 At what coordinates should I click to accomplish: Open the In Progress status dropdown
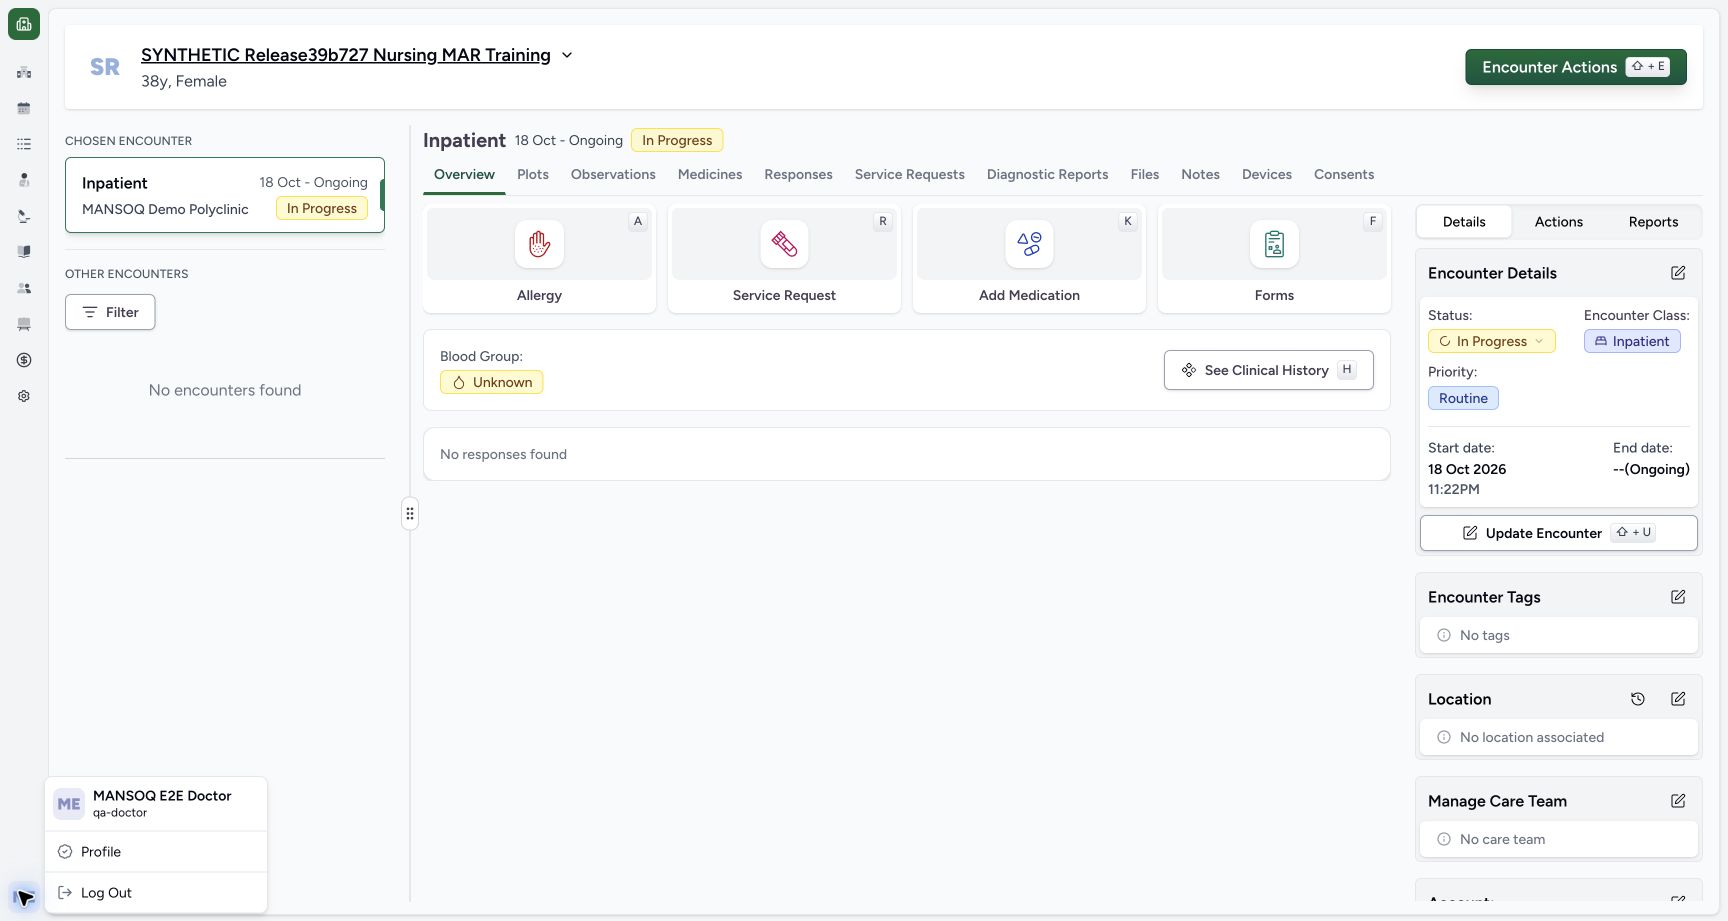coord(1491,341)
